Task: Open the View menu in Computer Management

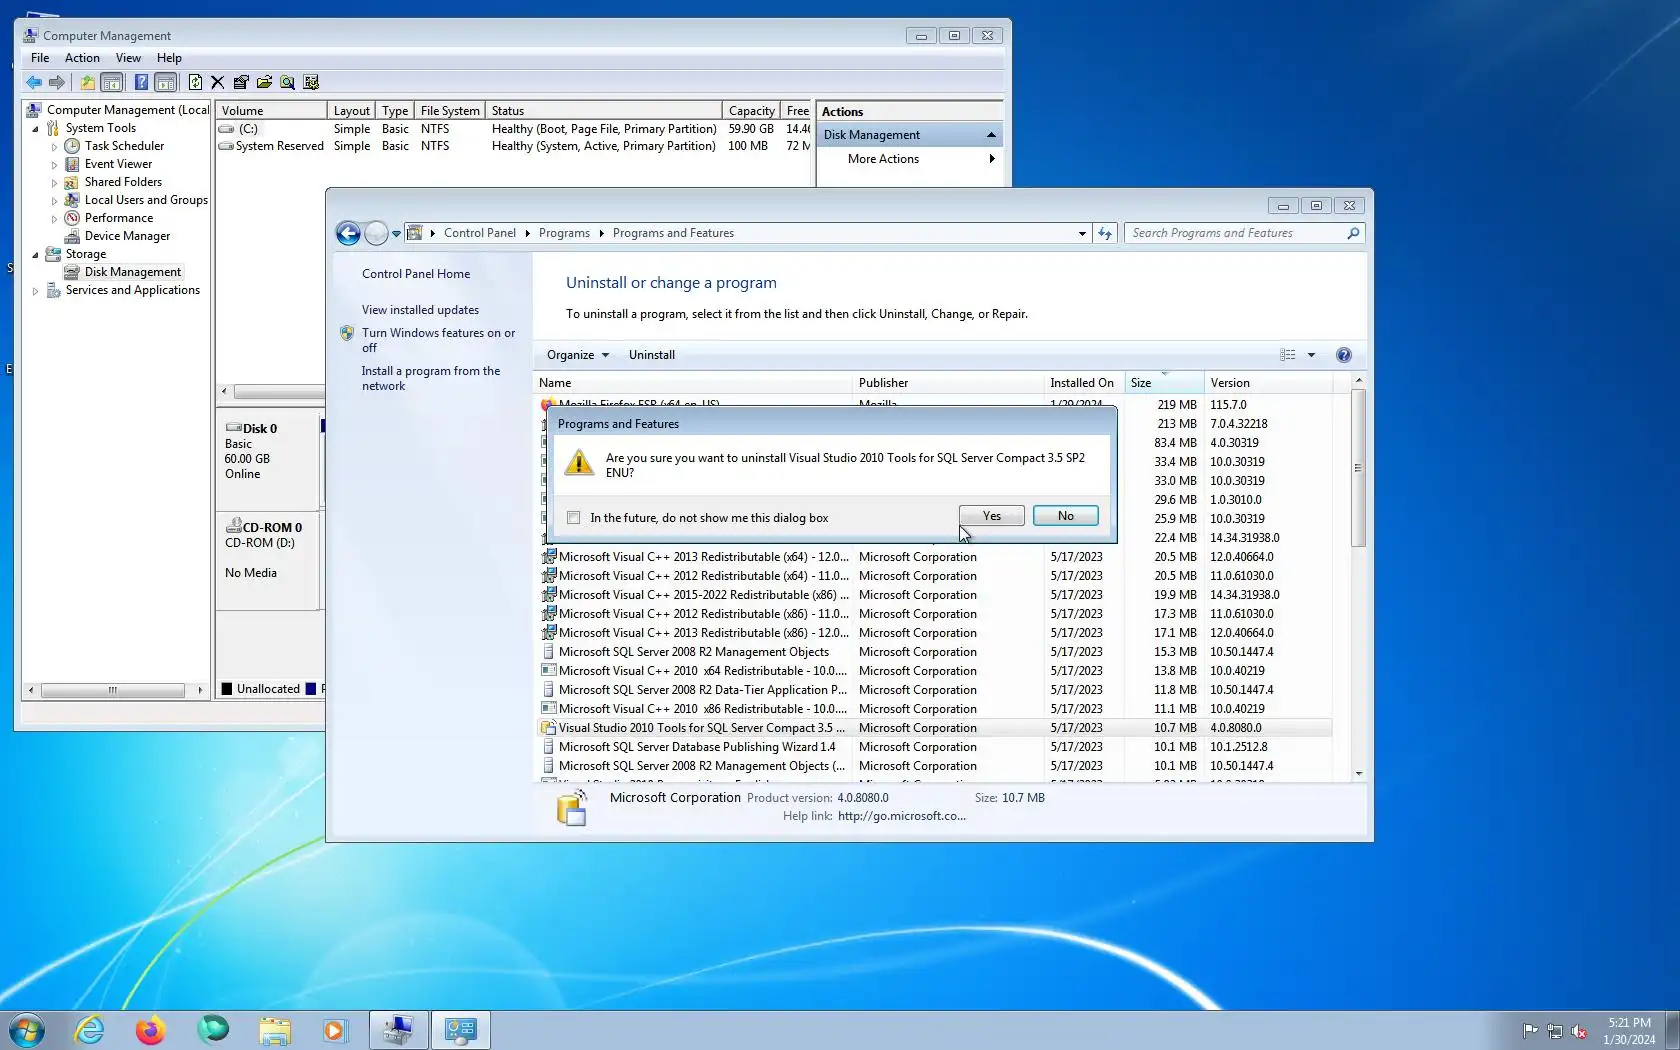Action: 128,58
